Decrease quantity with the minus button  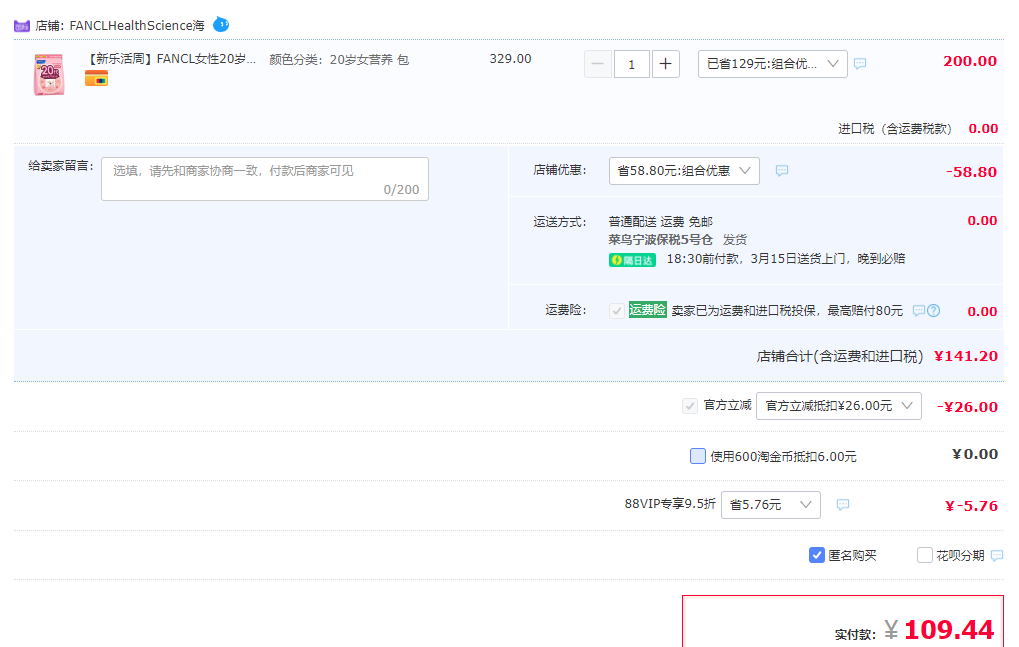(598, 64)
